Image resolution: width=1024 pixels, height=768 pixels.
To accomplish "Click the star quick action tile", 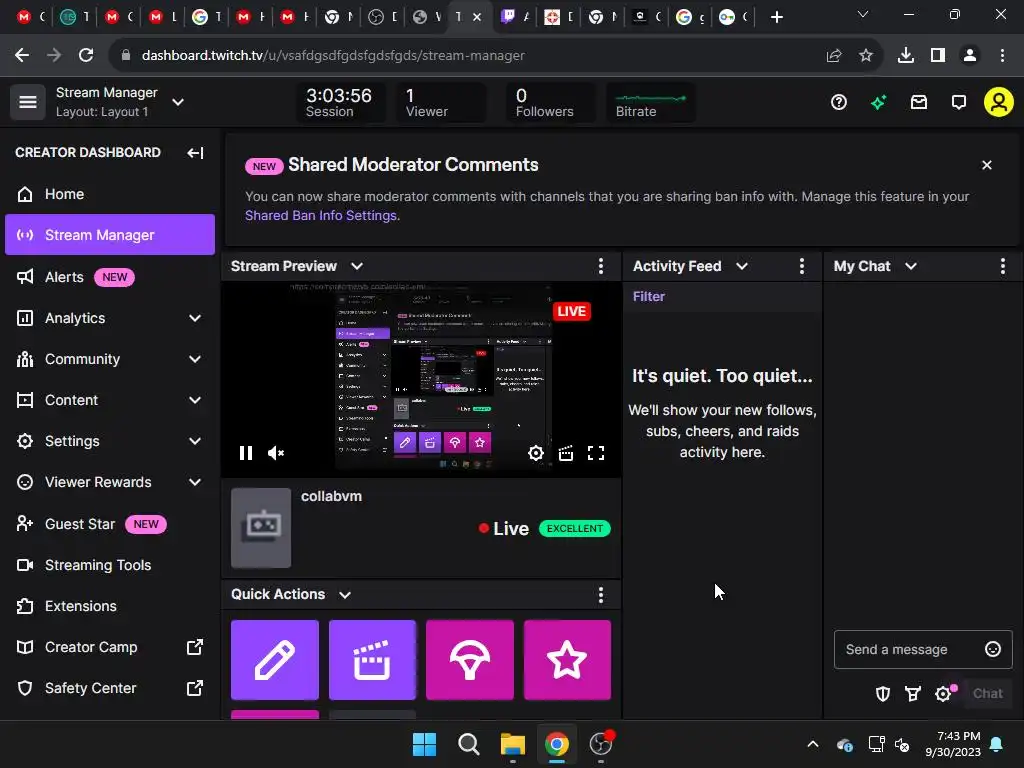I will 567,660.
